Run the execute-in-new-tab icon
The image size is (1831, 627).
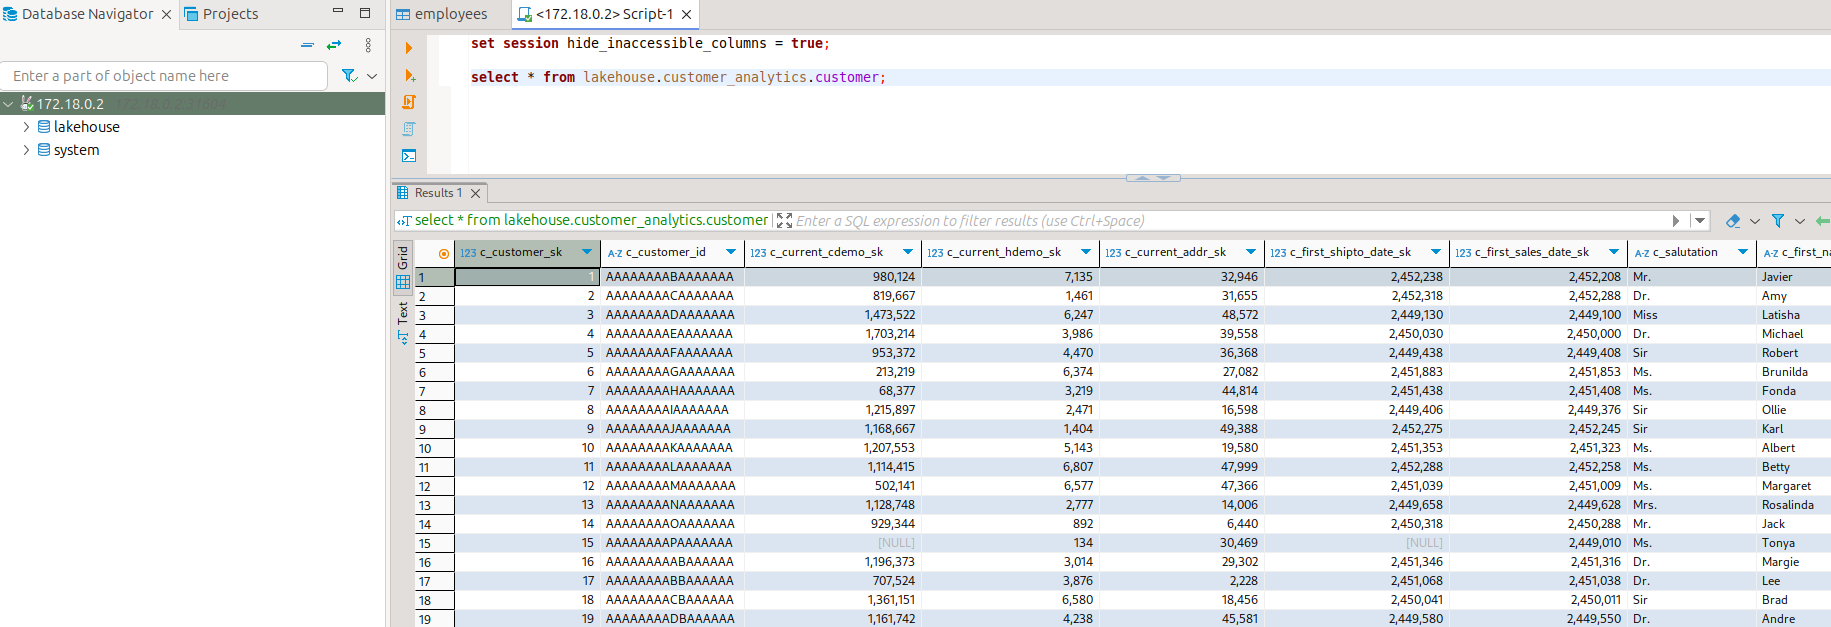409,76
